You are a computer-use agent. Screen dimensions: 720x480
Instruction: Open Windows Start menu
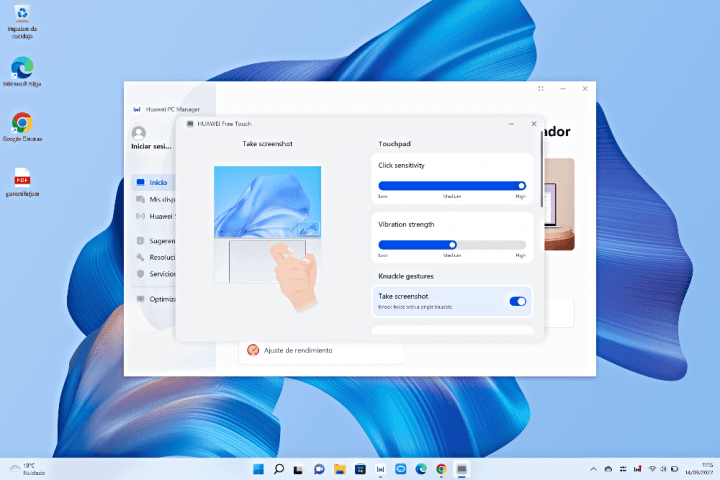click(259, 469)
